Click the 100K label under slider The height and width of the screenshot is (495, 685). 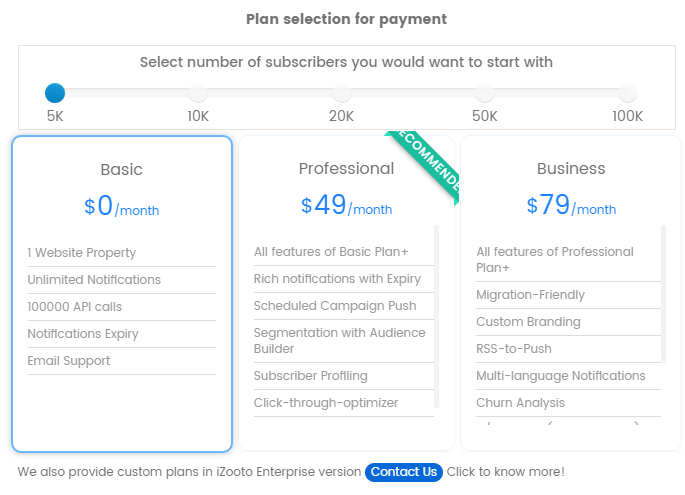pyautogui.click(x=628, y=116)
